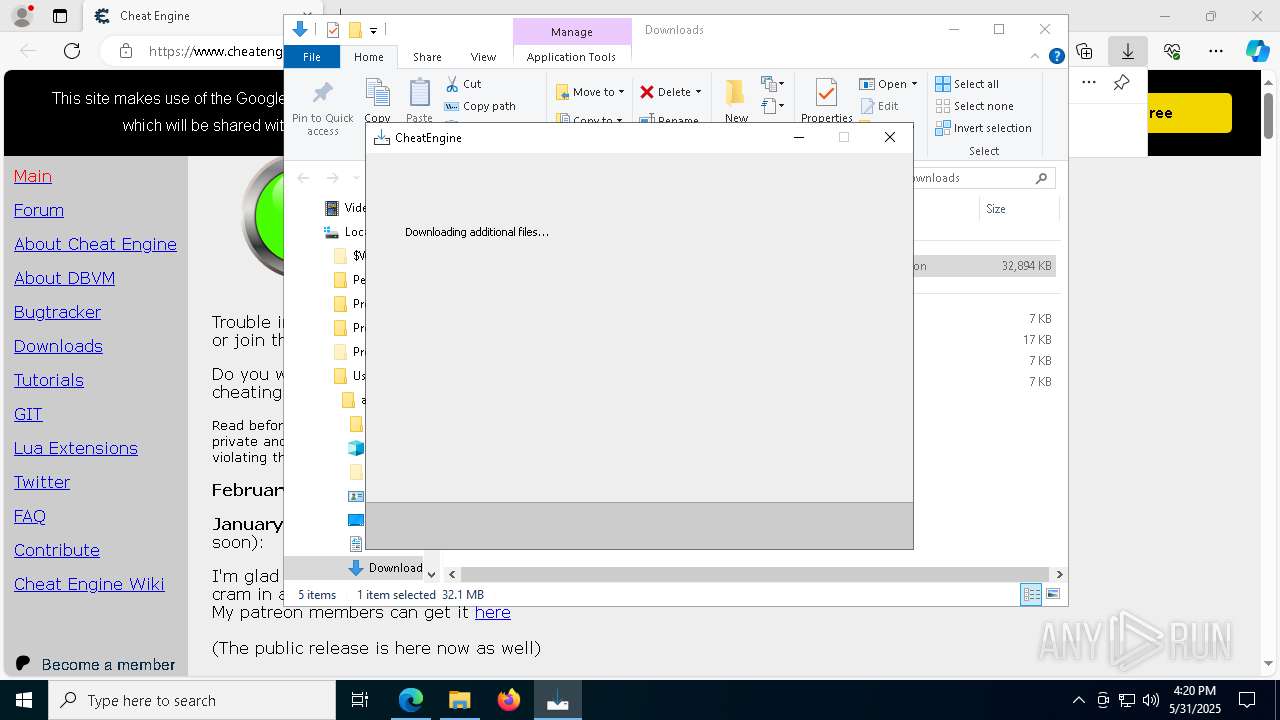Click Type here to search box
This screenshot has height=720, width=1280.
(192, 700)
